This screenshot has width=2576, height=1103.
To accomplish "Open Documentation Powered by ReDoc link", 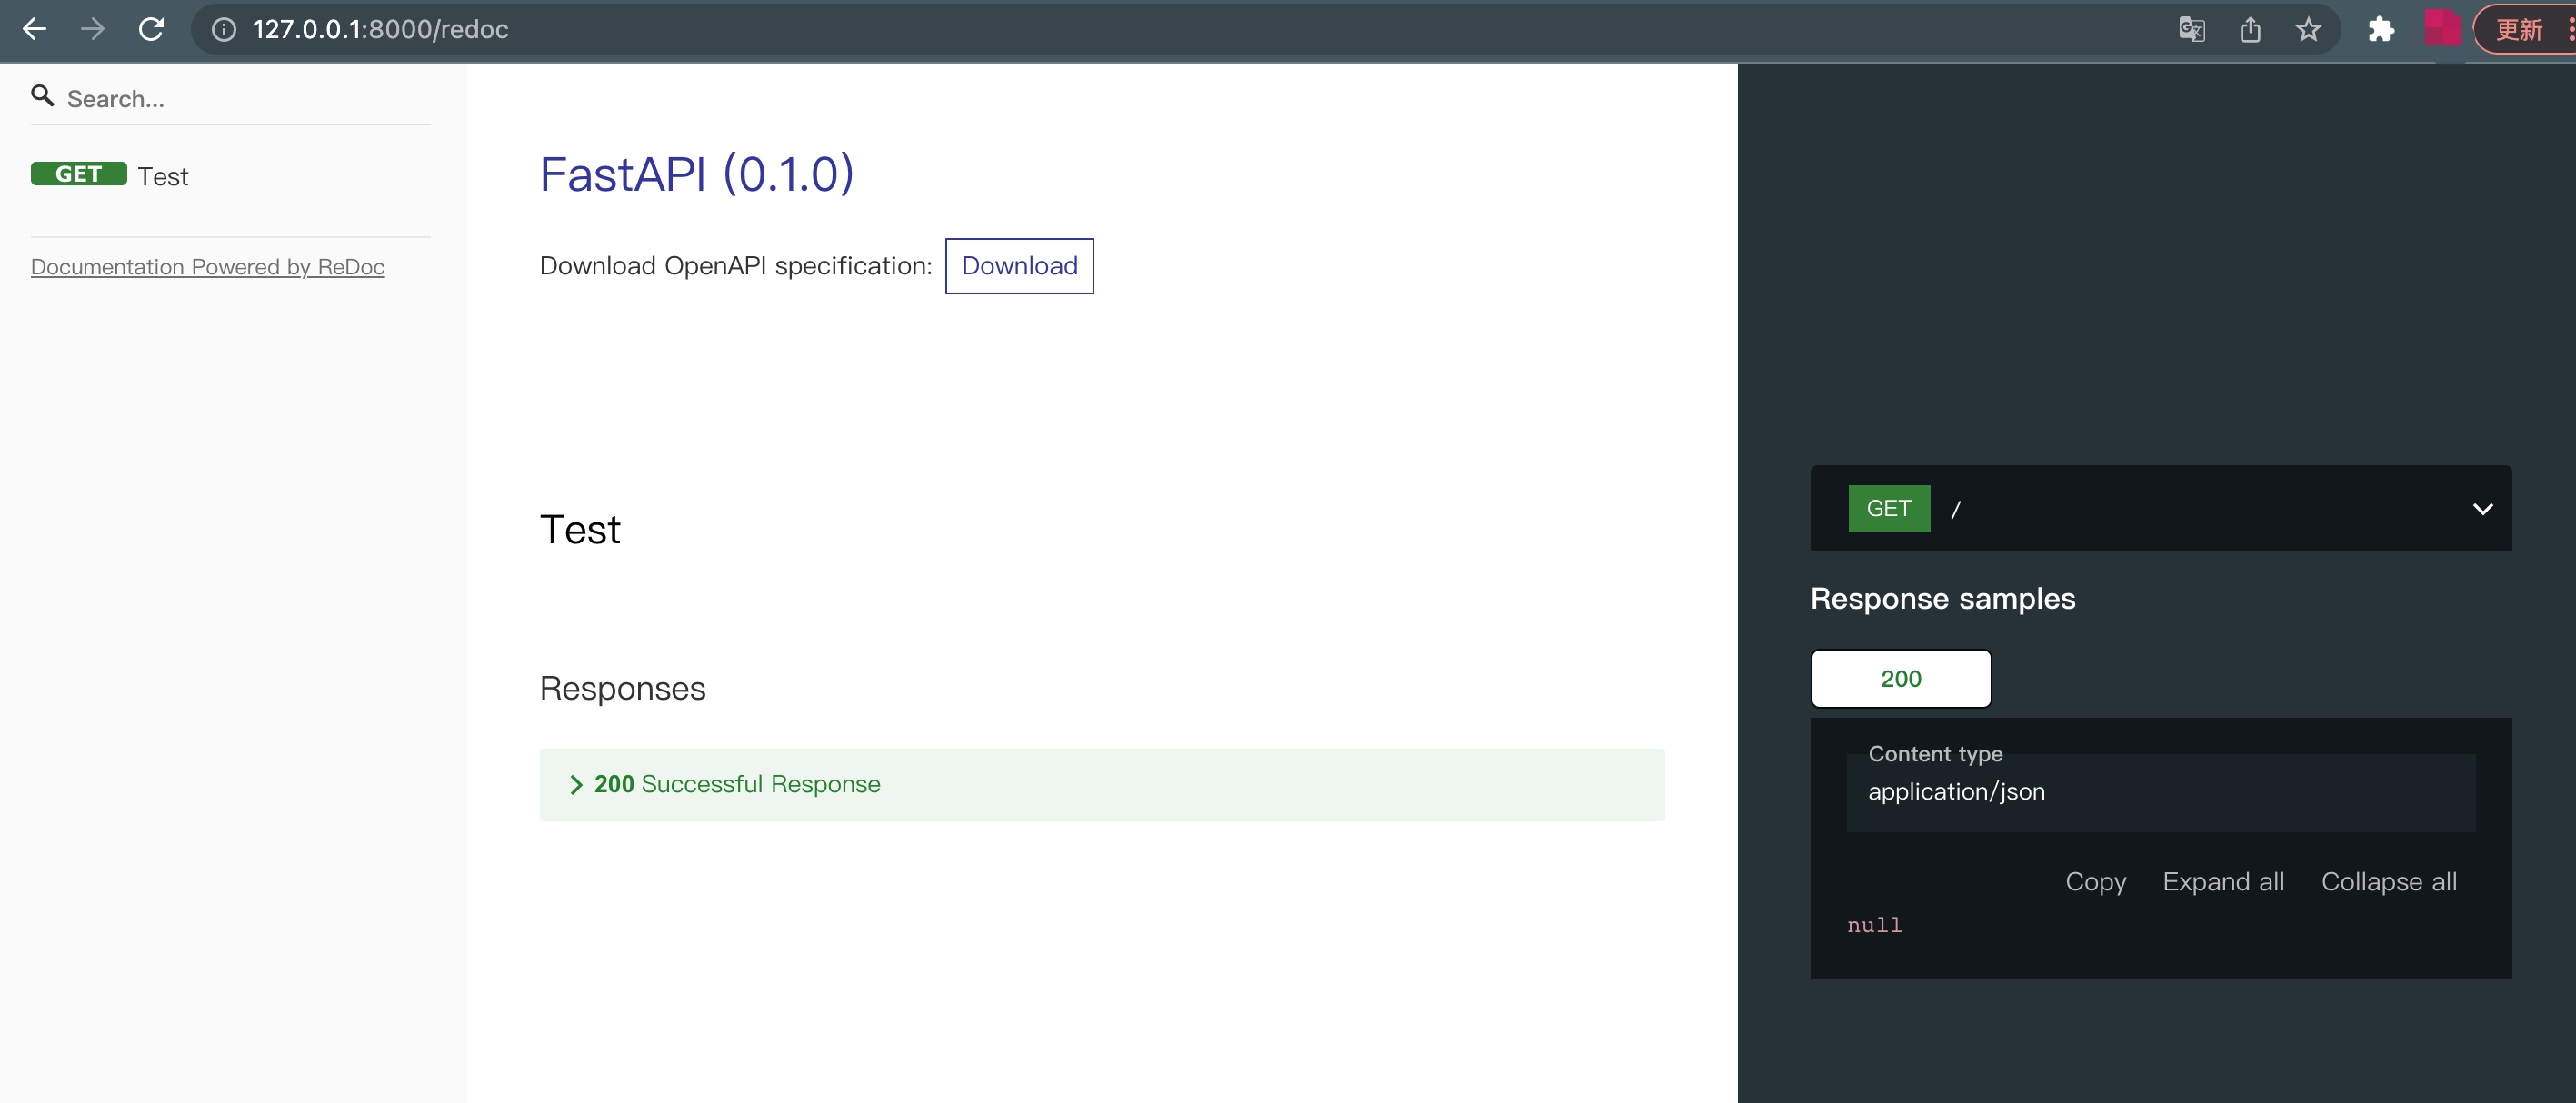I will pyautogui.click(x=207, y=267).
